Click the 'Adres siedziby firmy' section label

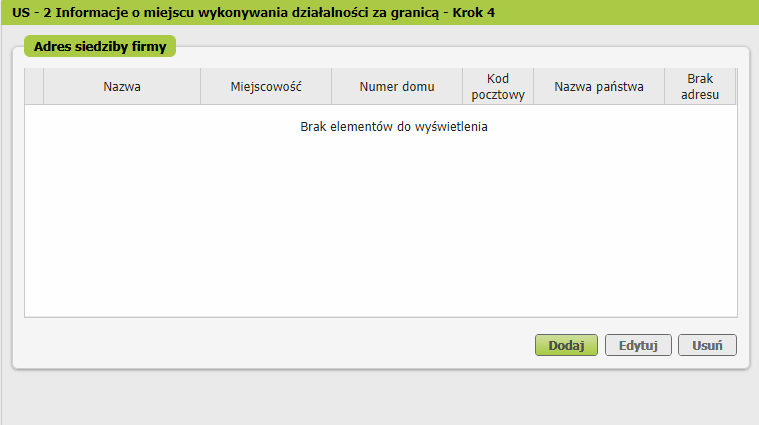point(100,47)
